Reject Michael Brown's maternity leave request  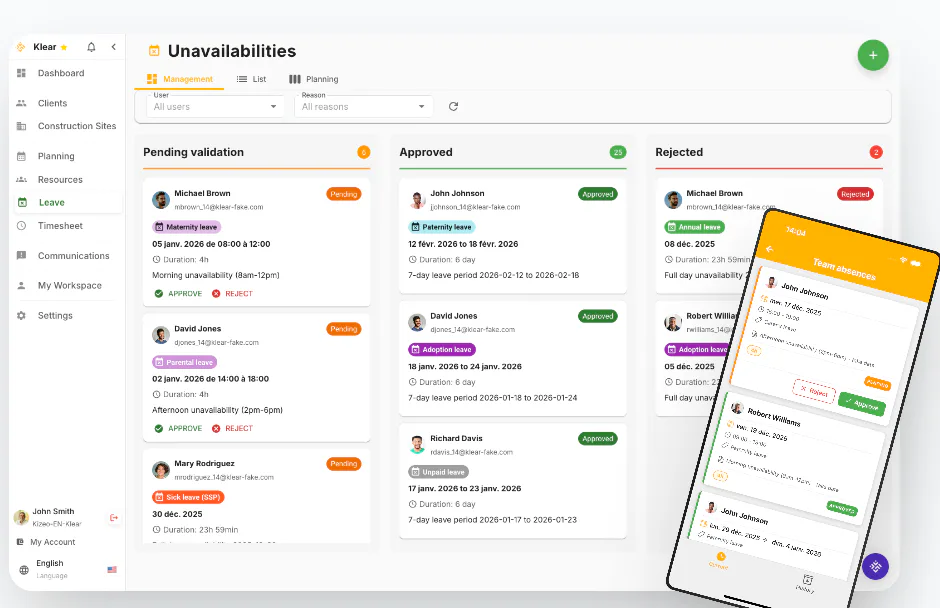coord(232,294)
